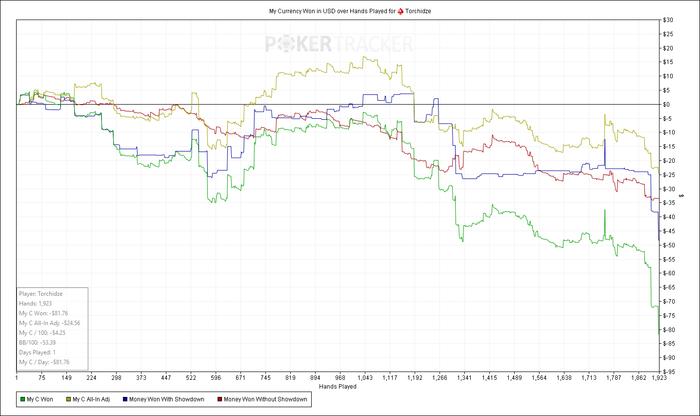
Task: Toggle the My C Won legend label
Action: 40,399
